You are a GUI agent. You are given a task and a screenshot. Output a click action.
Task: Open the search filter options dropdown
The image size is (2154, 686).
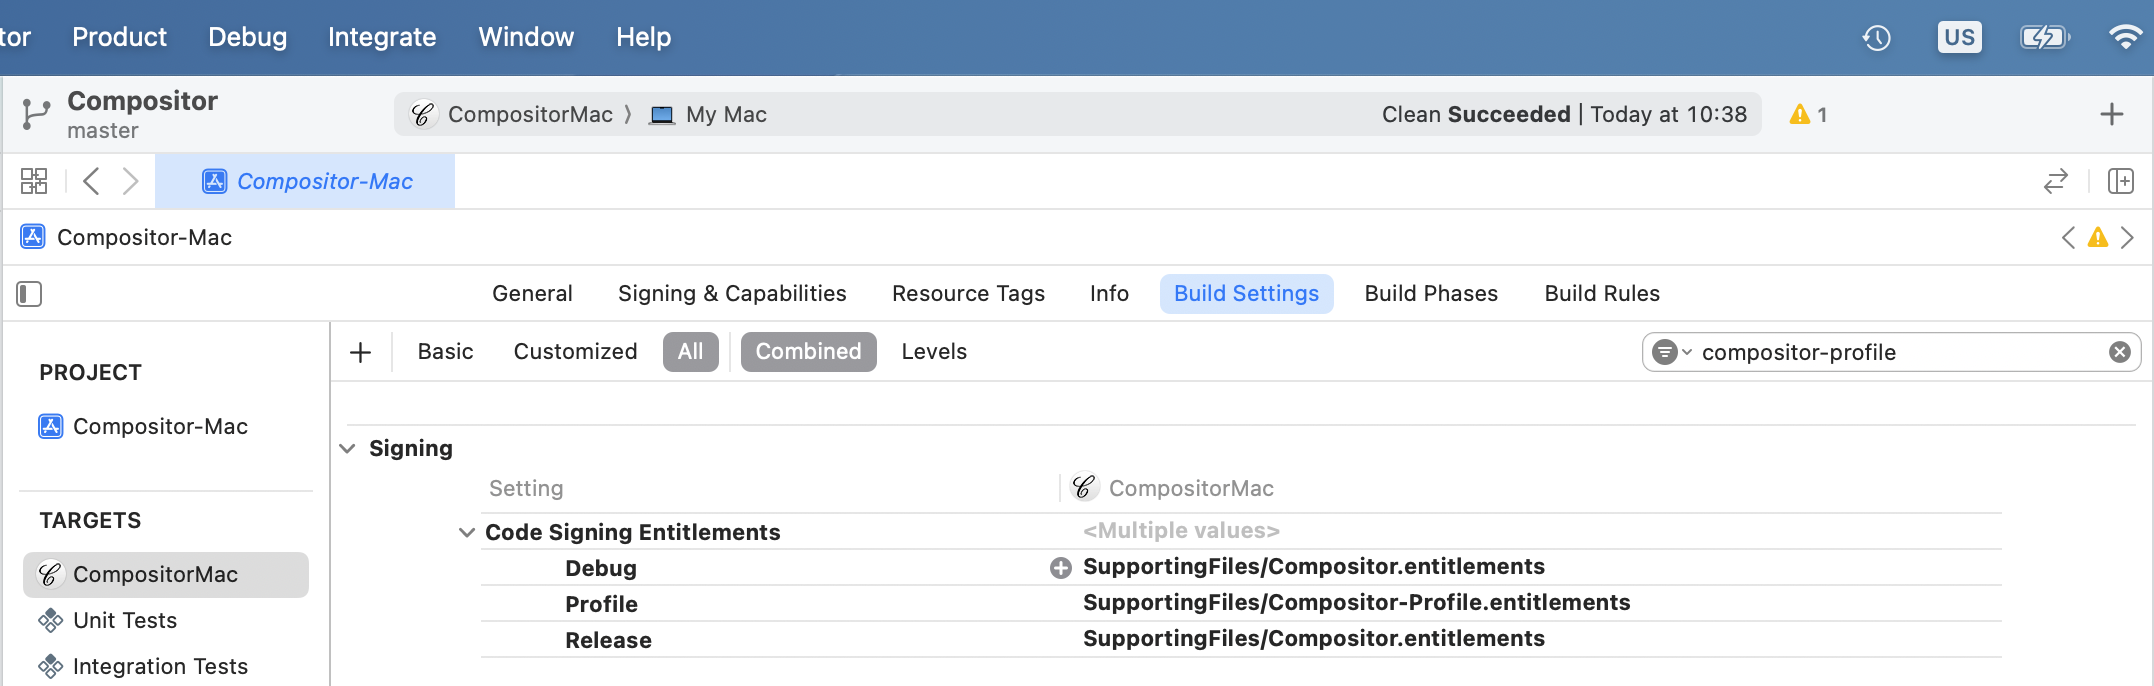point(1671,352)
